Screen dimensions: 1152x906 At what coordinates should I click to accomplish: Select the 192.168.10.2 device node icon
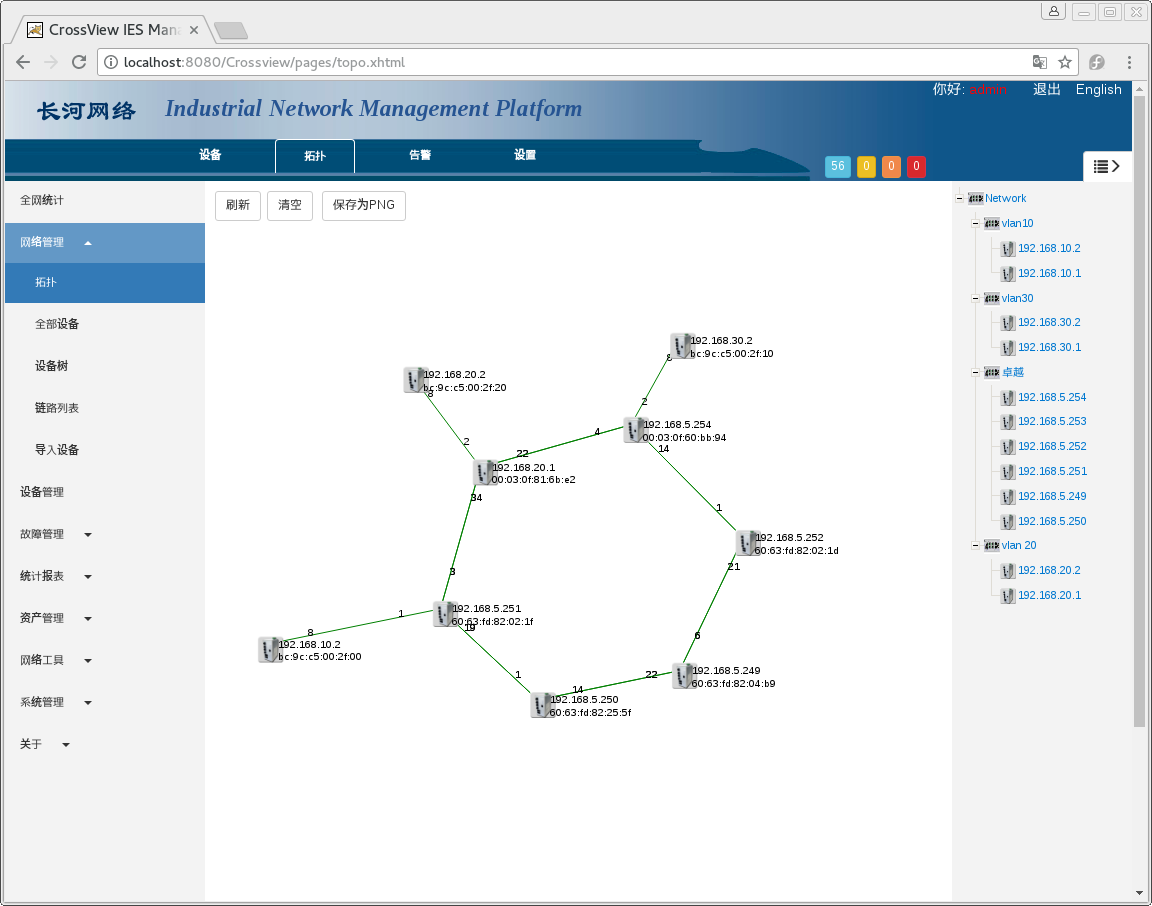pos(268,650)
